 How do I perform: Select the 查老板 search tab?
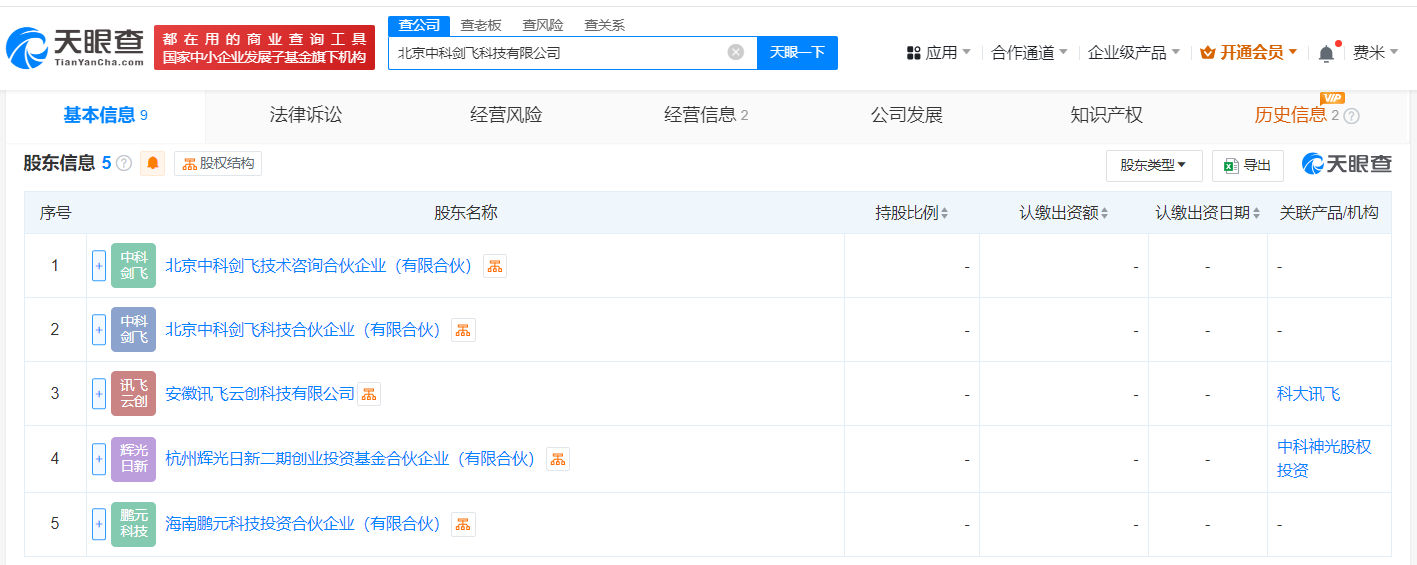pyautogui.click(x=481, y=25)
